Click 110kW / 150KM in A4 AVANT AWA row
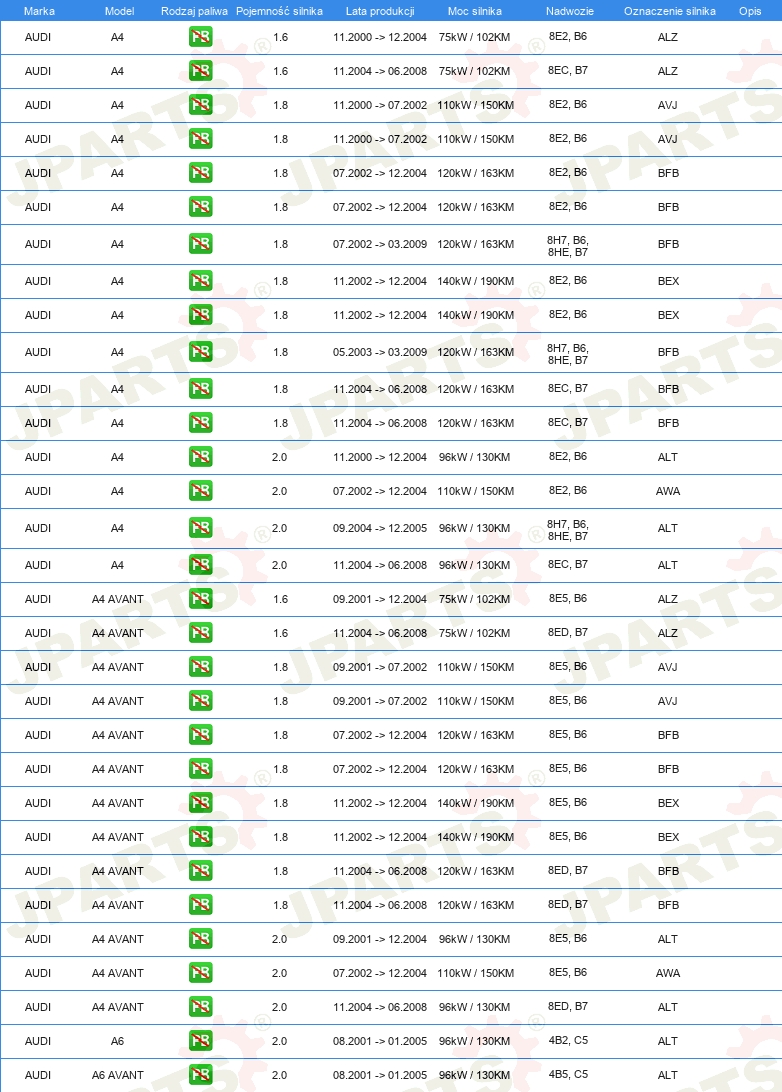This screenshot has width=782, height=1092. coord(476,974)
